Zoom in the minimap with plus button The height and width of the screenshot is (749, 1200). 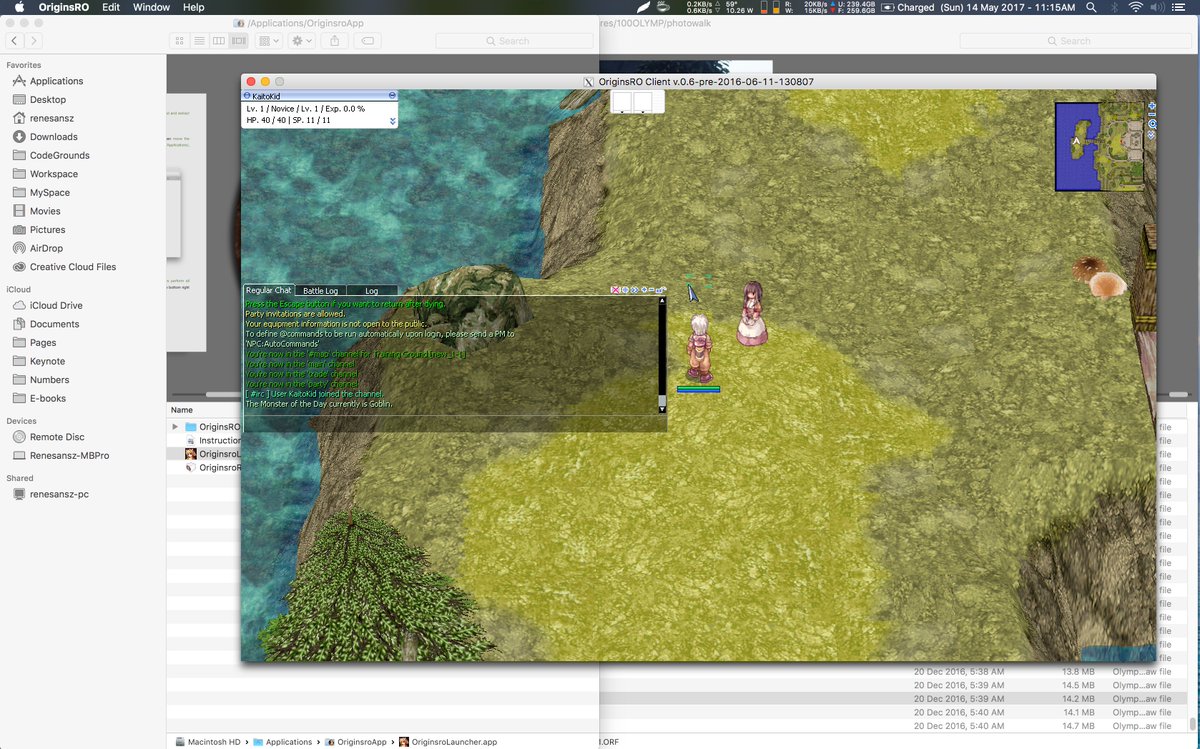1152,106
